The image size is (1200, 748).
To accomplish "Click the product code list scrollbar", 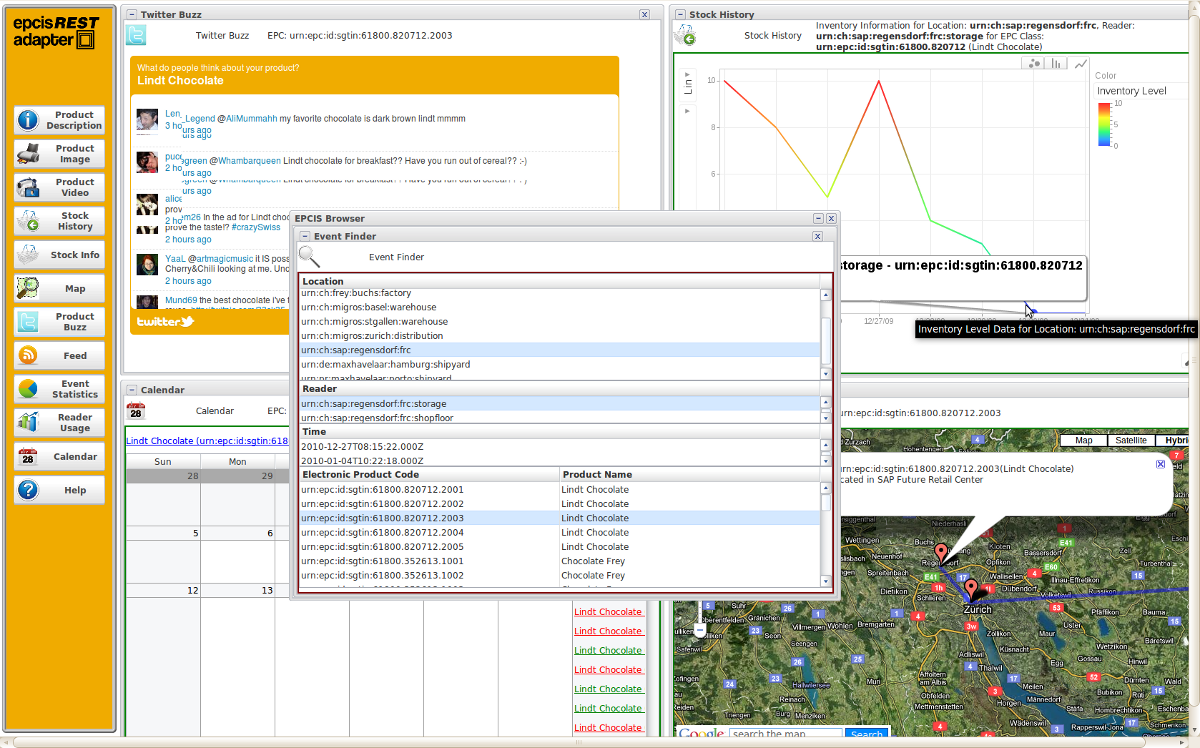I will coord(826,534).
